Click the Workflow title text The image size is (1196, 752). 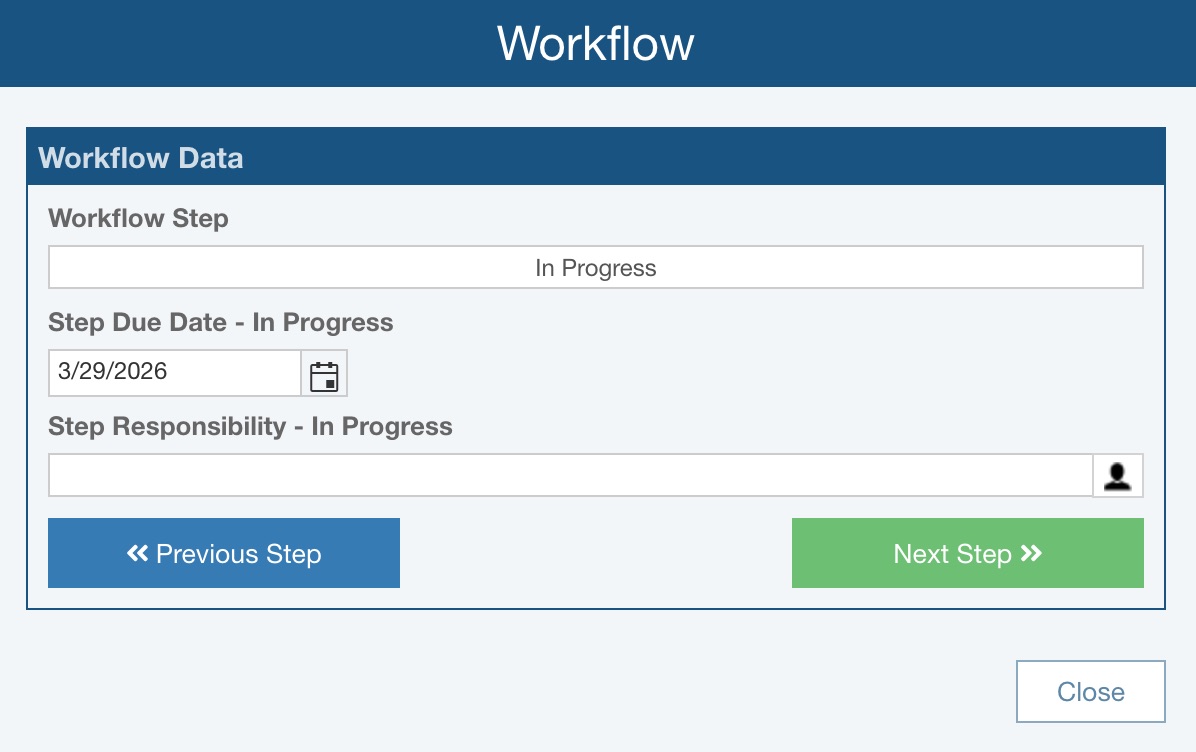click(x=596, y=43)
